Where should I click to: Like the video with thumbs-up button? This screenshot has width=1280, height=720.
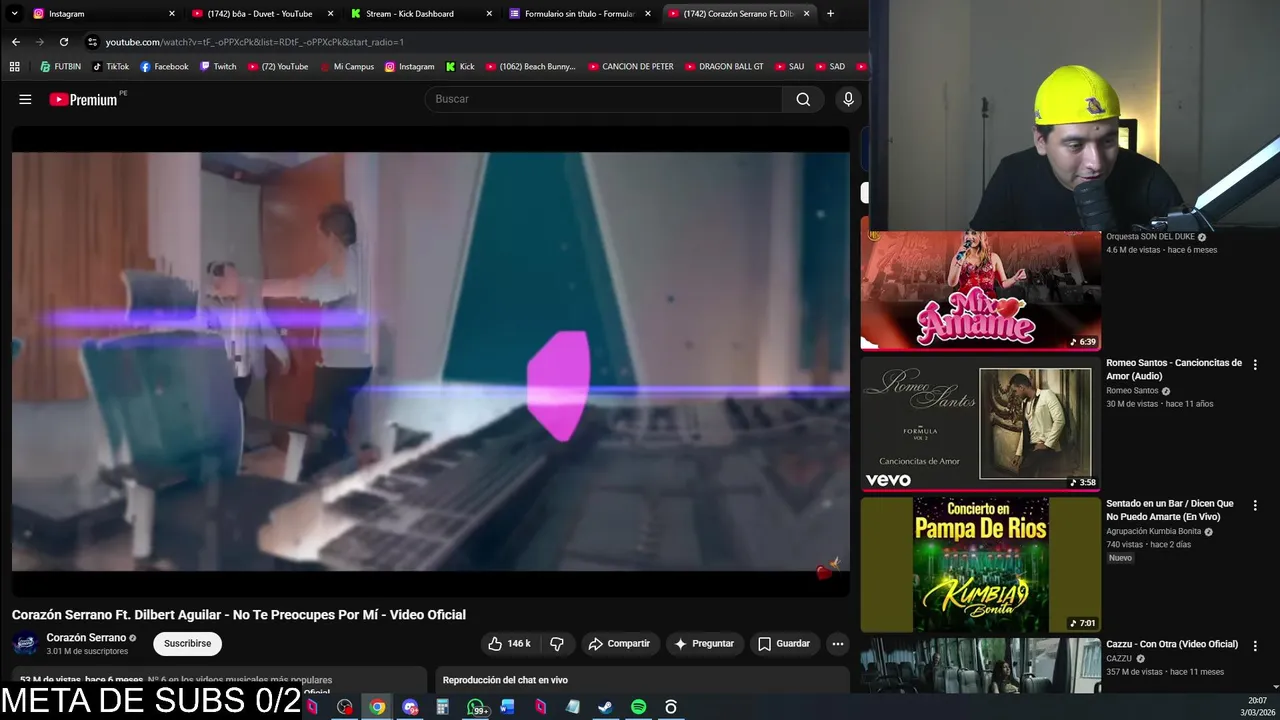pos(509,644)
